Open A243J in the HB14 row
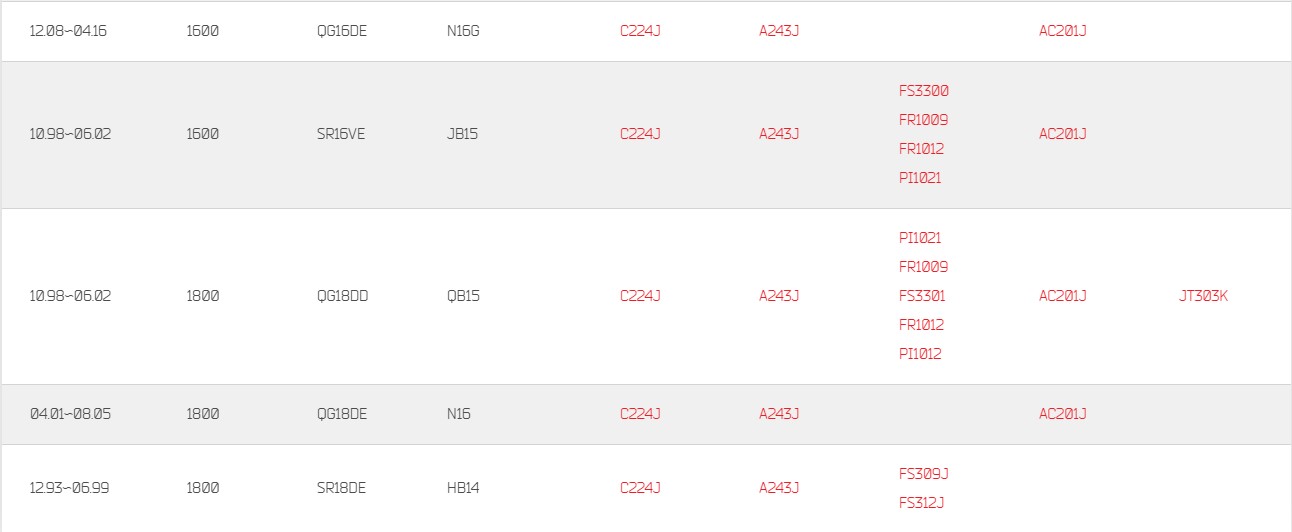This screenshot has width=1292, height=532. (x=779, y=488)
